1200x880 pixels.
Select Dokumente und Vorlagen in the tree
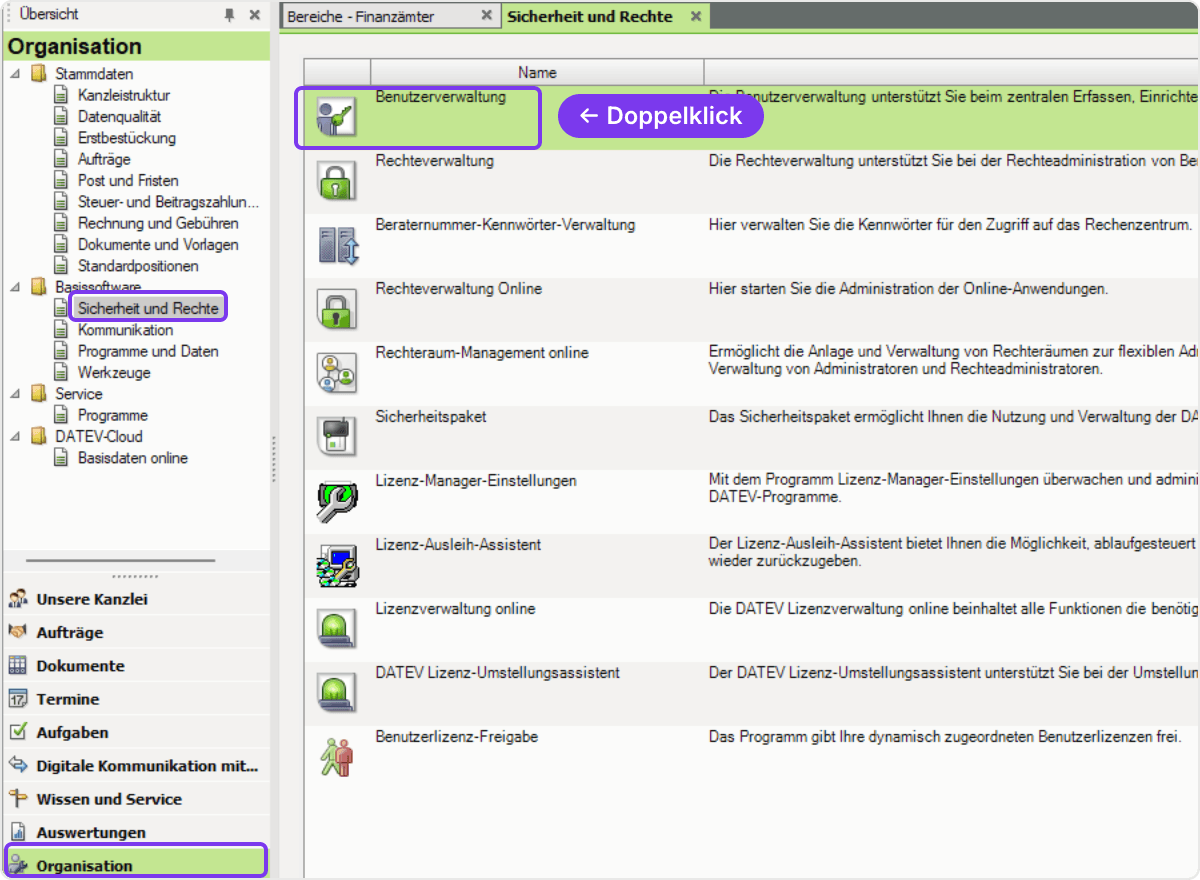coord(158,244)
